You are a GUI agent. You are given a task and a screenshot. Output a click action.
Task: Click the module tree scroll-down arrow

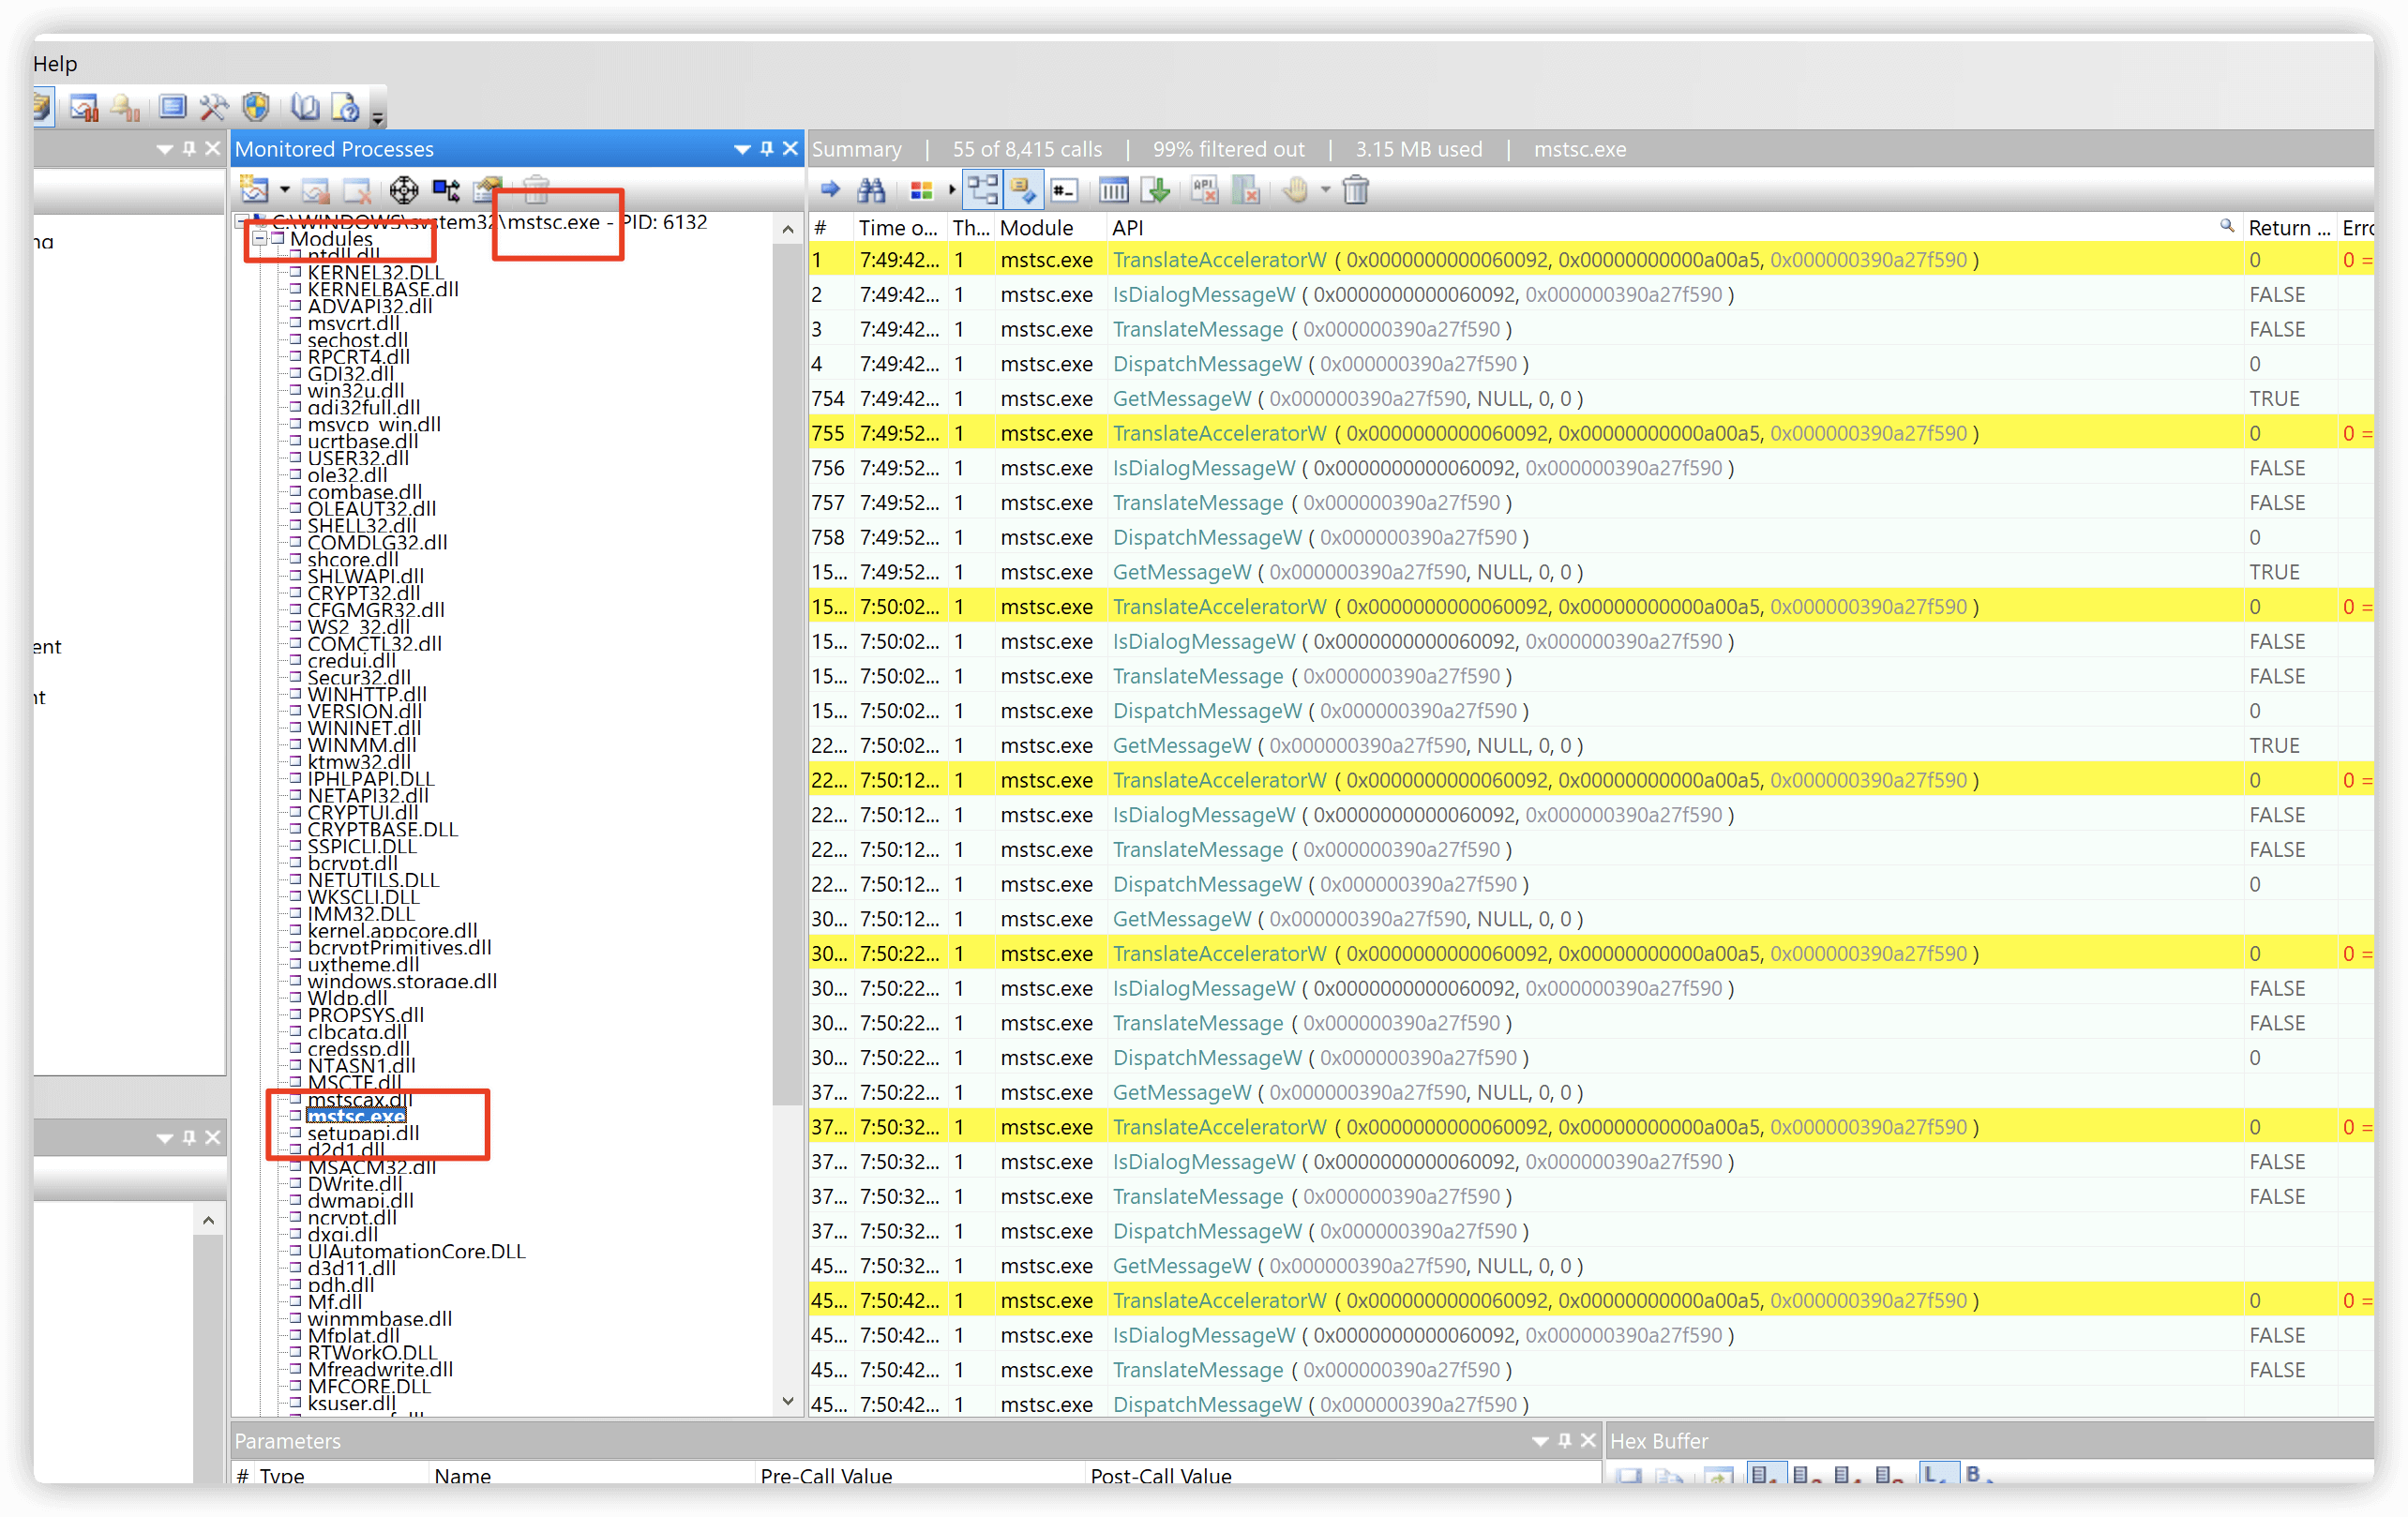788,1401
